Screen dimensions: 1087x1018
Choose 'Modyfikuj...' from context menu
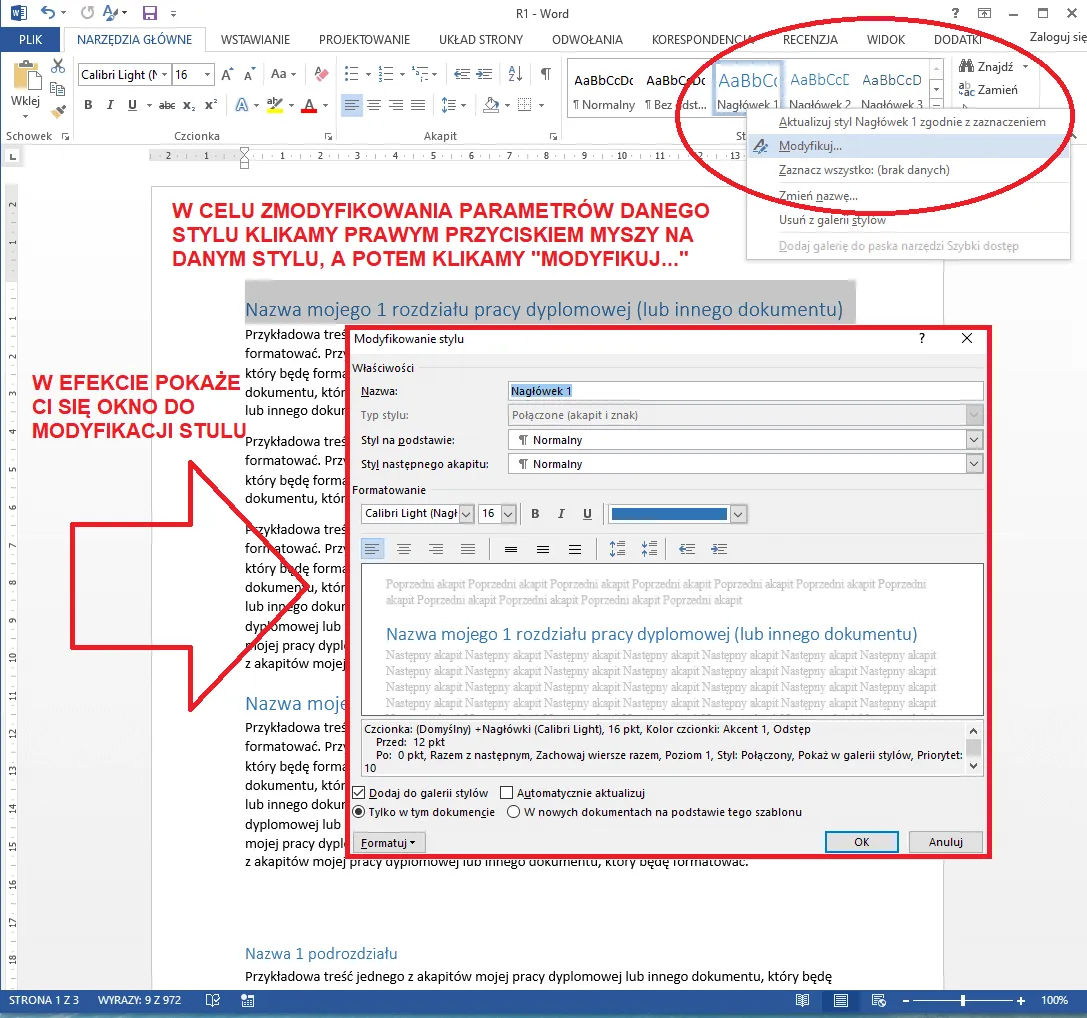coord(809,146)
